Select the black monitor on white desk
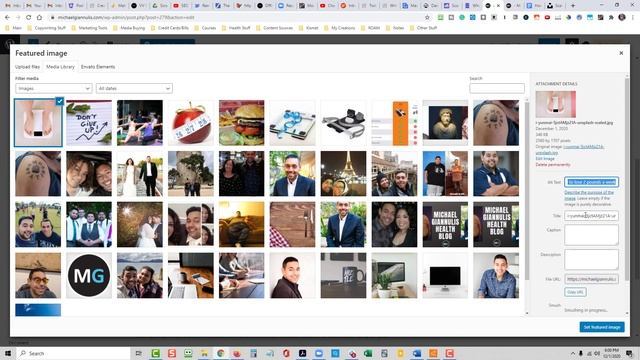The image size is (640, 360). 445,275
